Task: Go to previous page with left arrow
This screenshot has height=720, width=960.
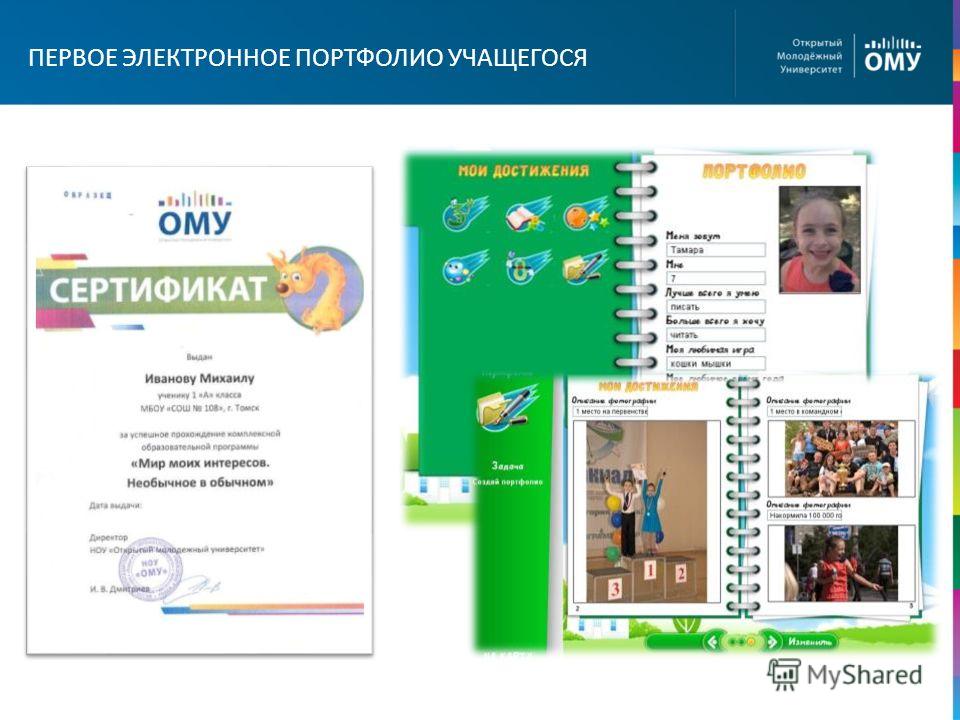Action: (x=711, y=642)
